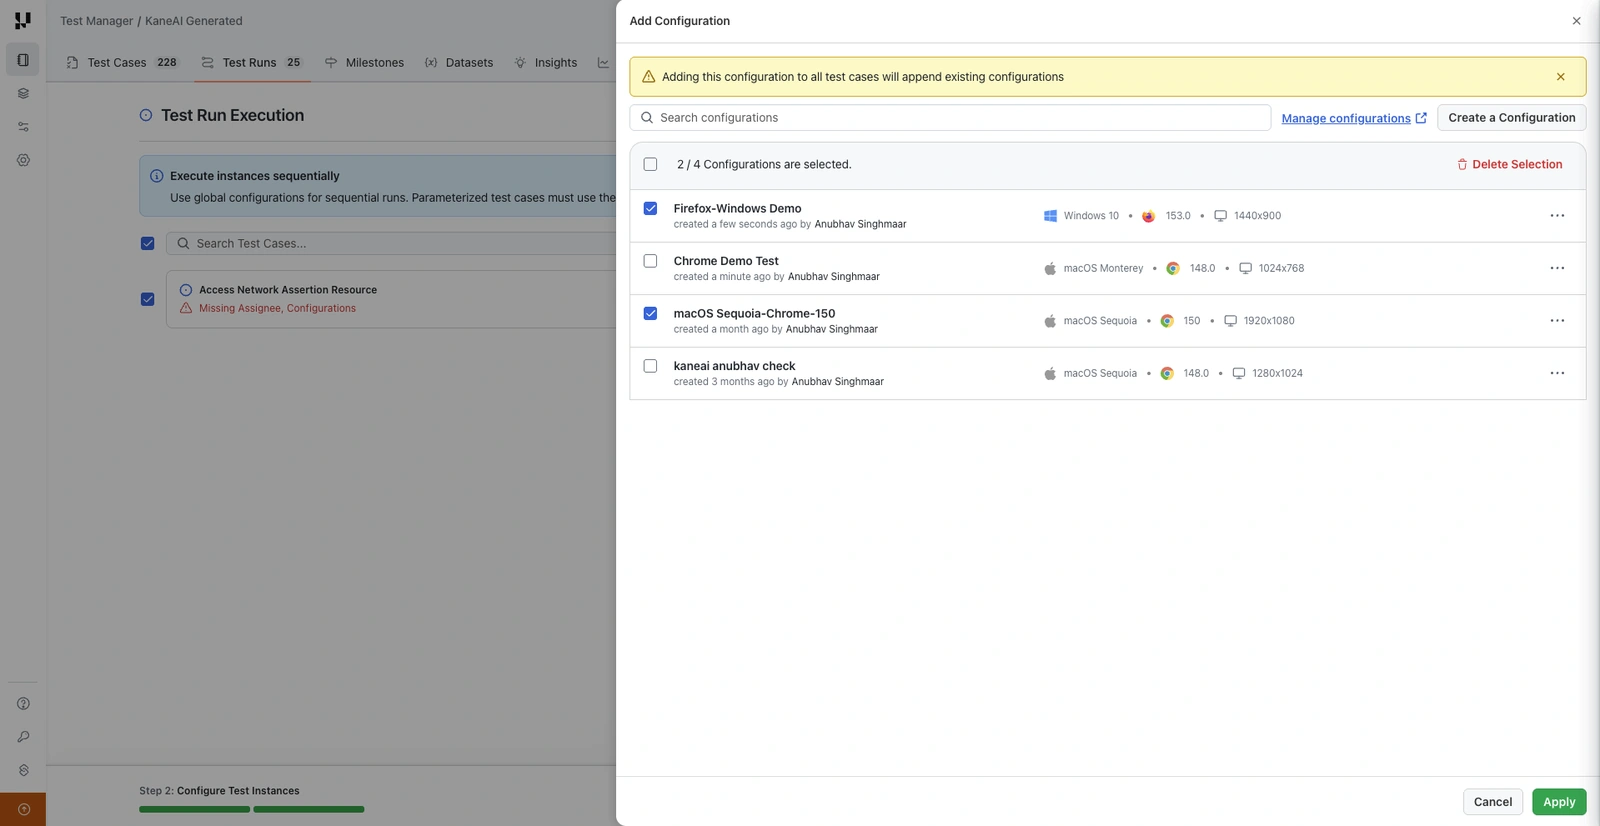Focus the Search Test Cases field

(x=391, y=243)
